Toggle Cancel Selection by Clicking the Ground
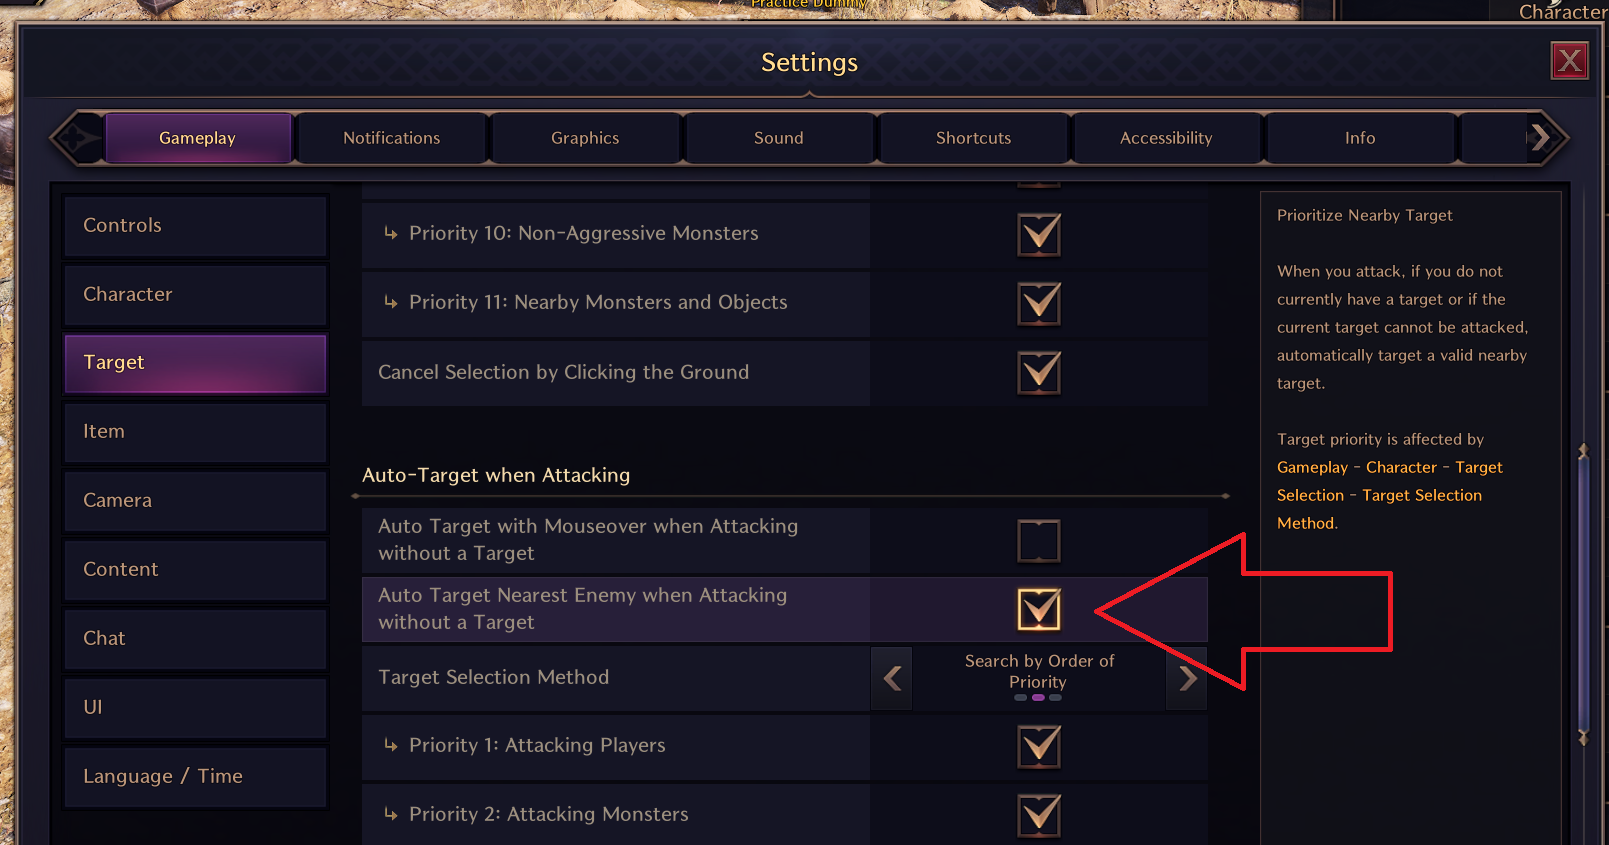1609x845 pixels. click(x=1038, y=372)
